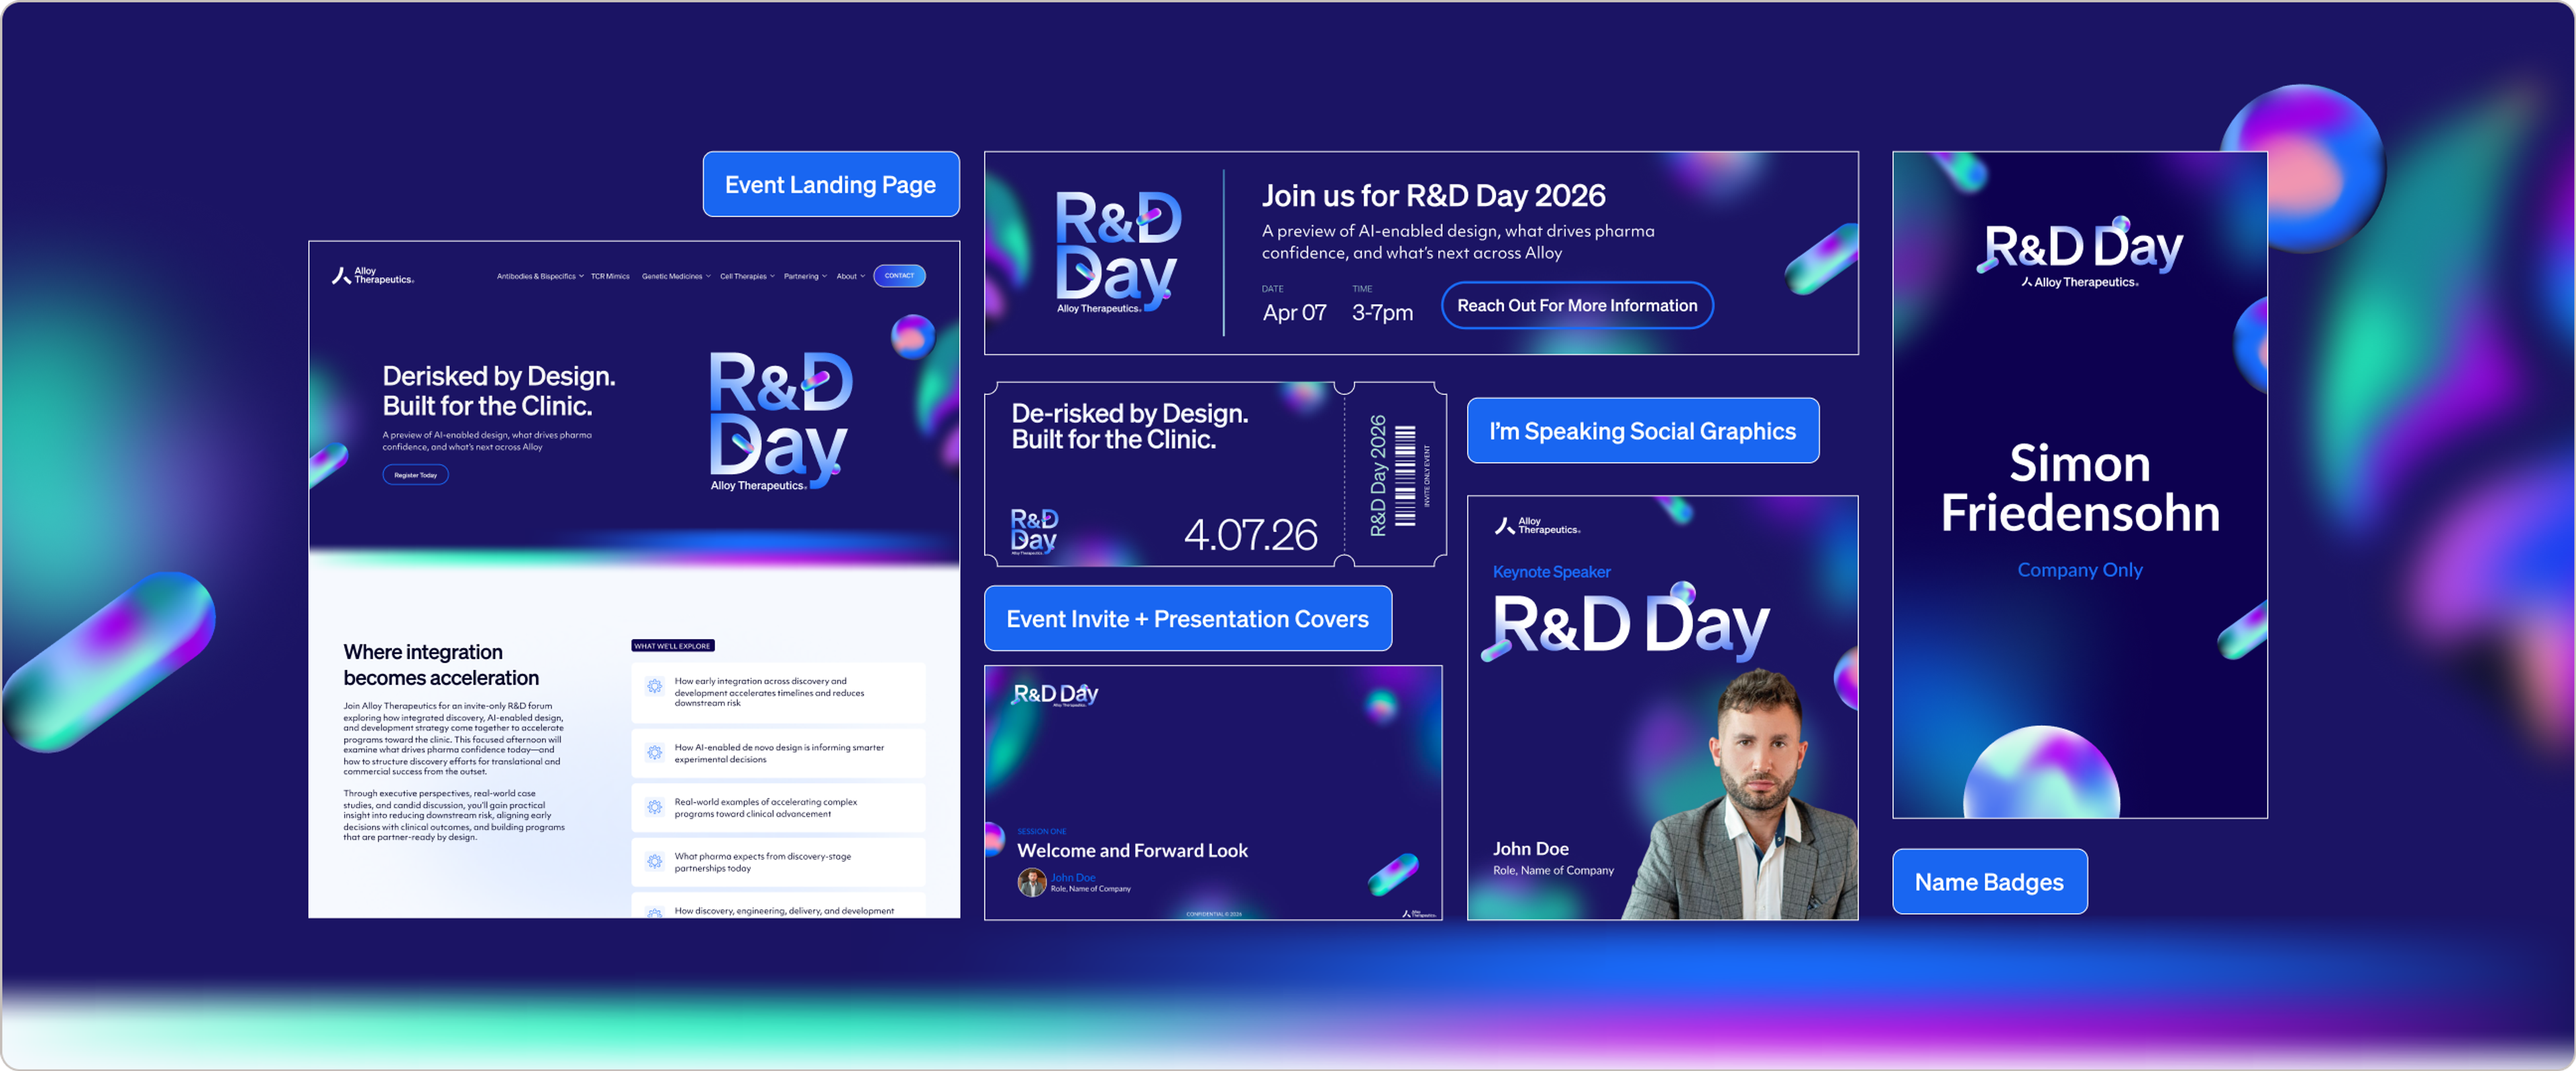Click the gear icon beside 'How early integration' card
The width and height of the screenshot is (2576, 1071).
[x=654, y=686]
